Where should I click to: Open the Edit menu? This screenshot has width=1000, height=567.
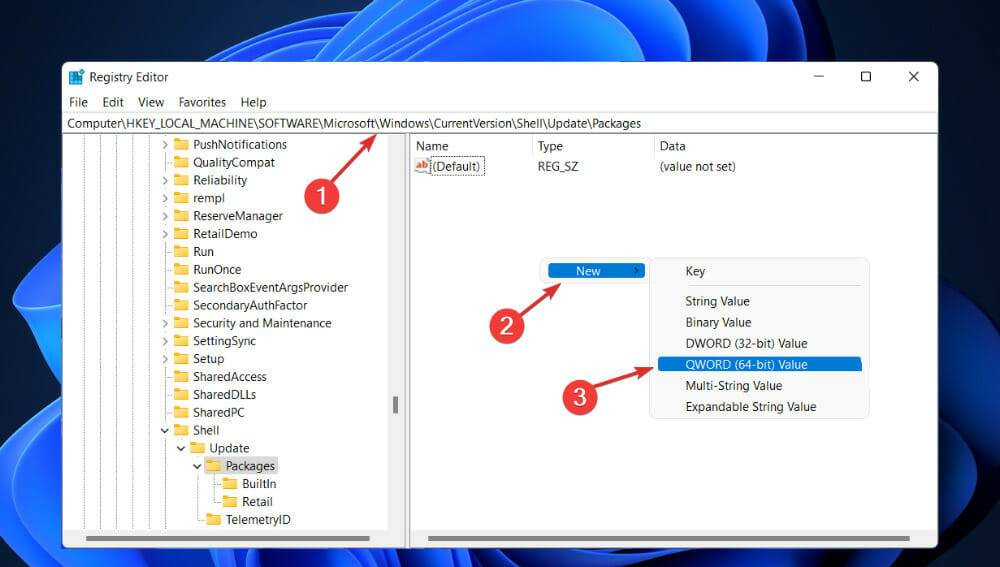coord(113,102)
